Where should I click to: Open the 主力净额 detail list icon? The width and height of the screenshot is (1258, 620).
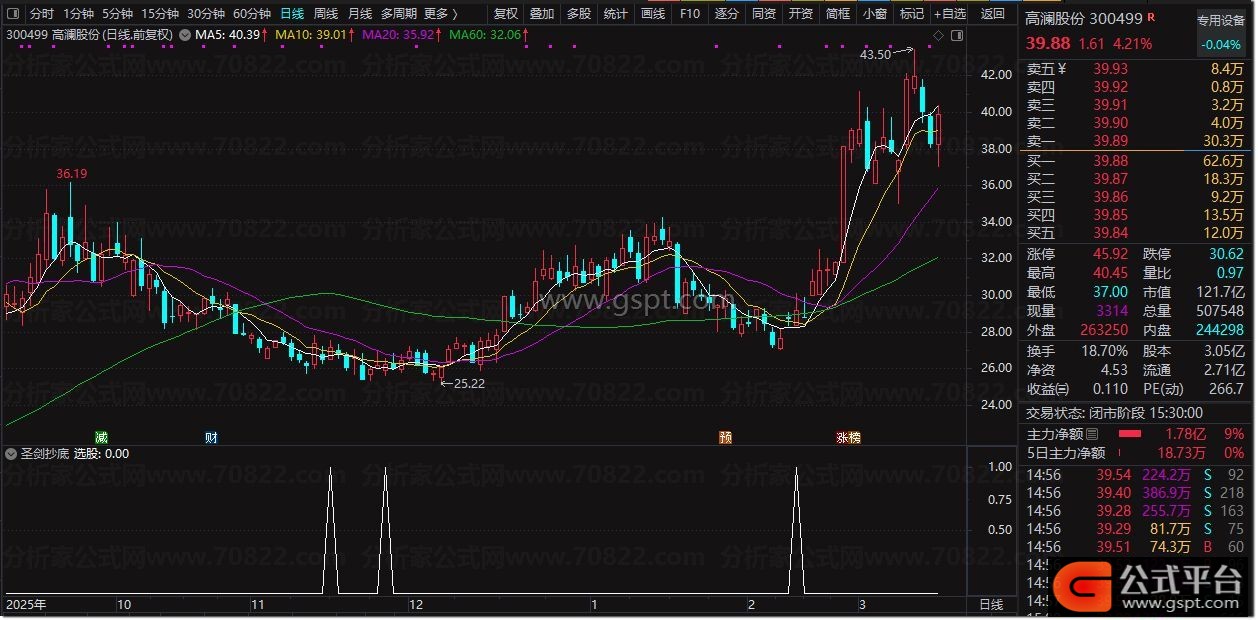point(1092,434)
